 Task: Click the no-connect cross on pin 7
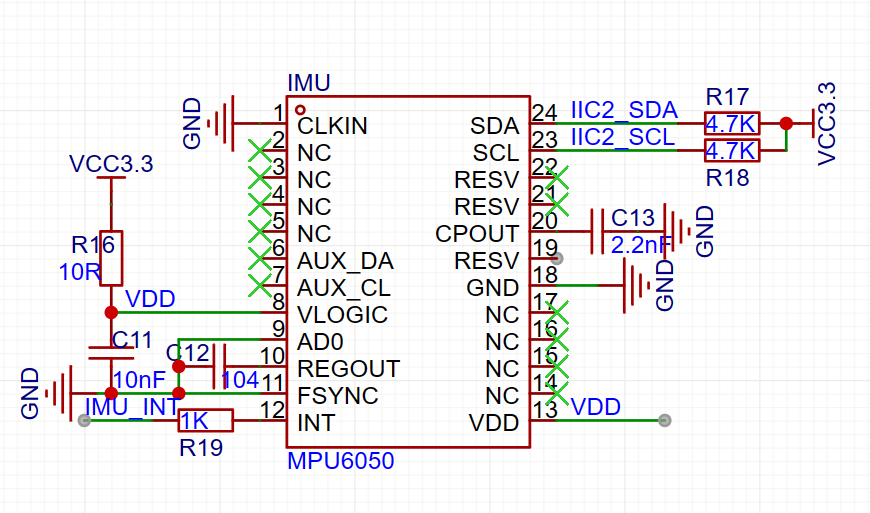click(260, 286)
